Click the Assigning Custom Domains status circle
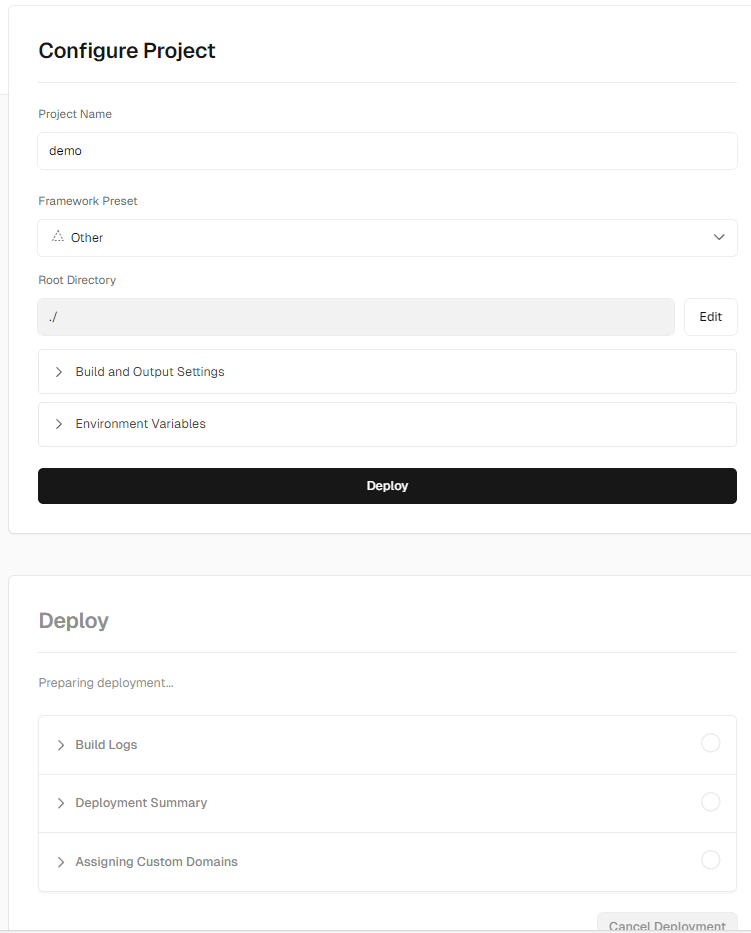Viewport: 751px width, 933px height. point(710,860)
